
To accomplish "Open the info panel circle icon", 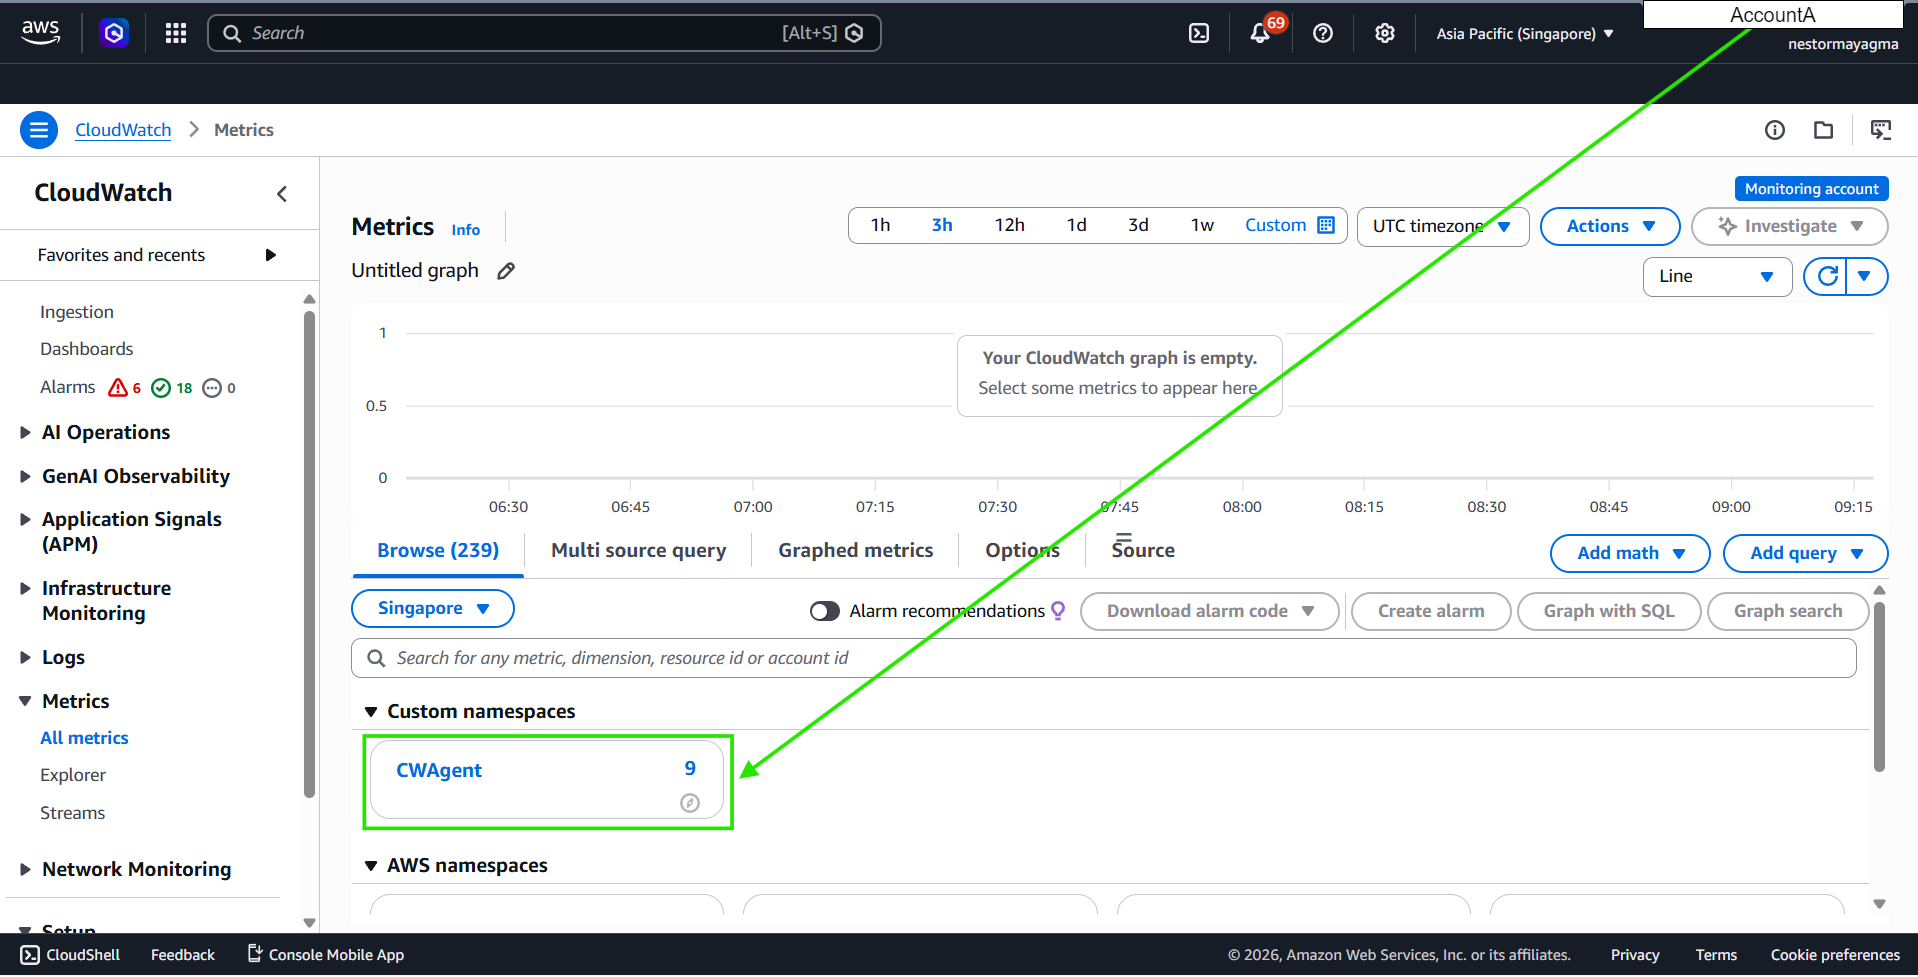I will click(1775, 130).
